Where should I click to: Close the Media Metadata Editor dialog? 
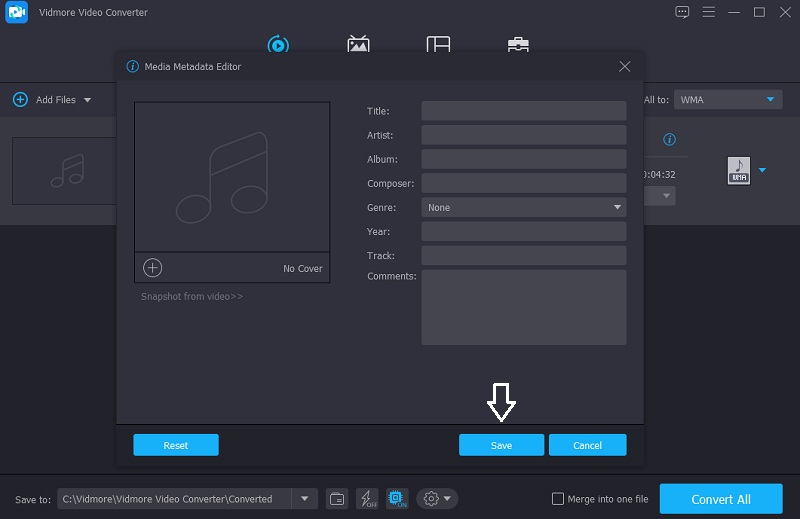(625, 67)
